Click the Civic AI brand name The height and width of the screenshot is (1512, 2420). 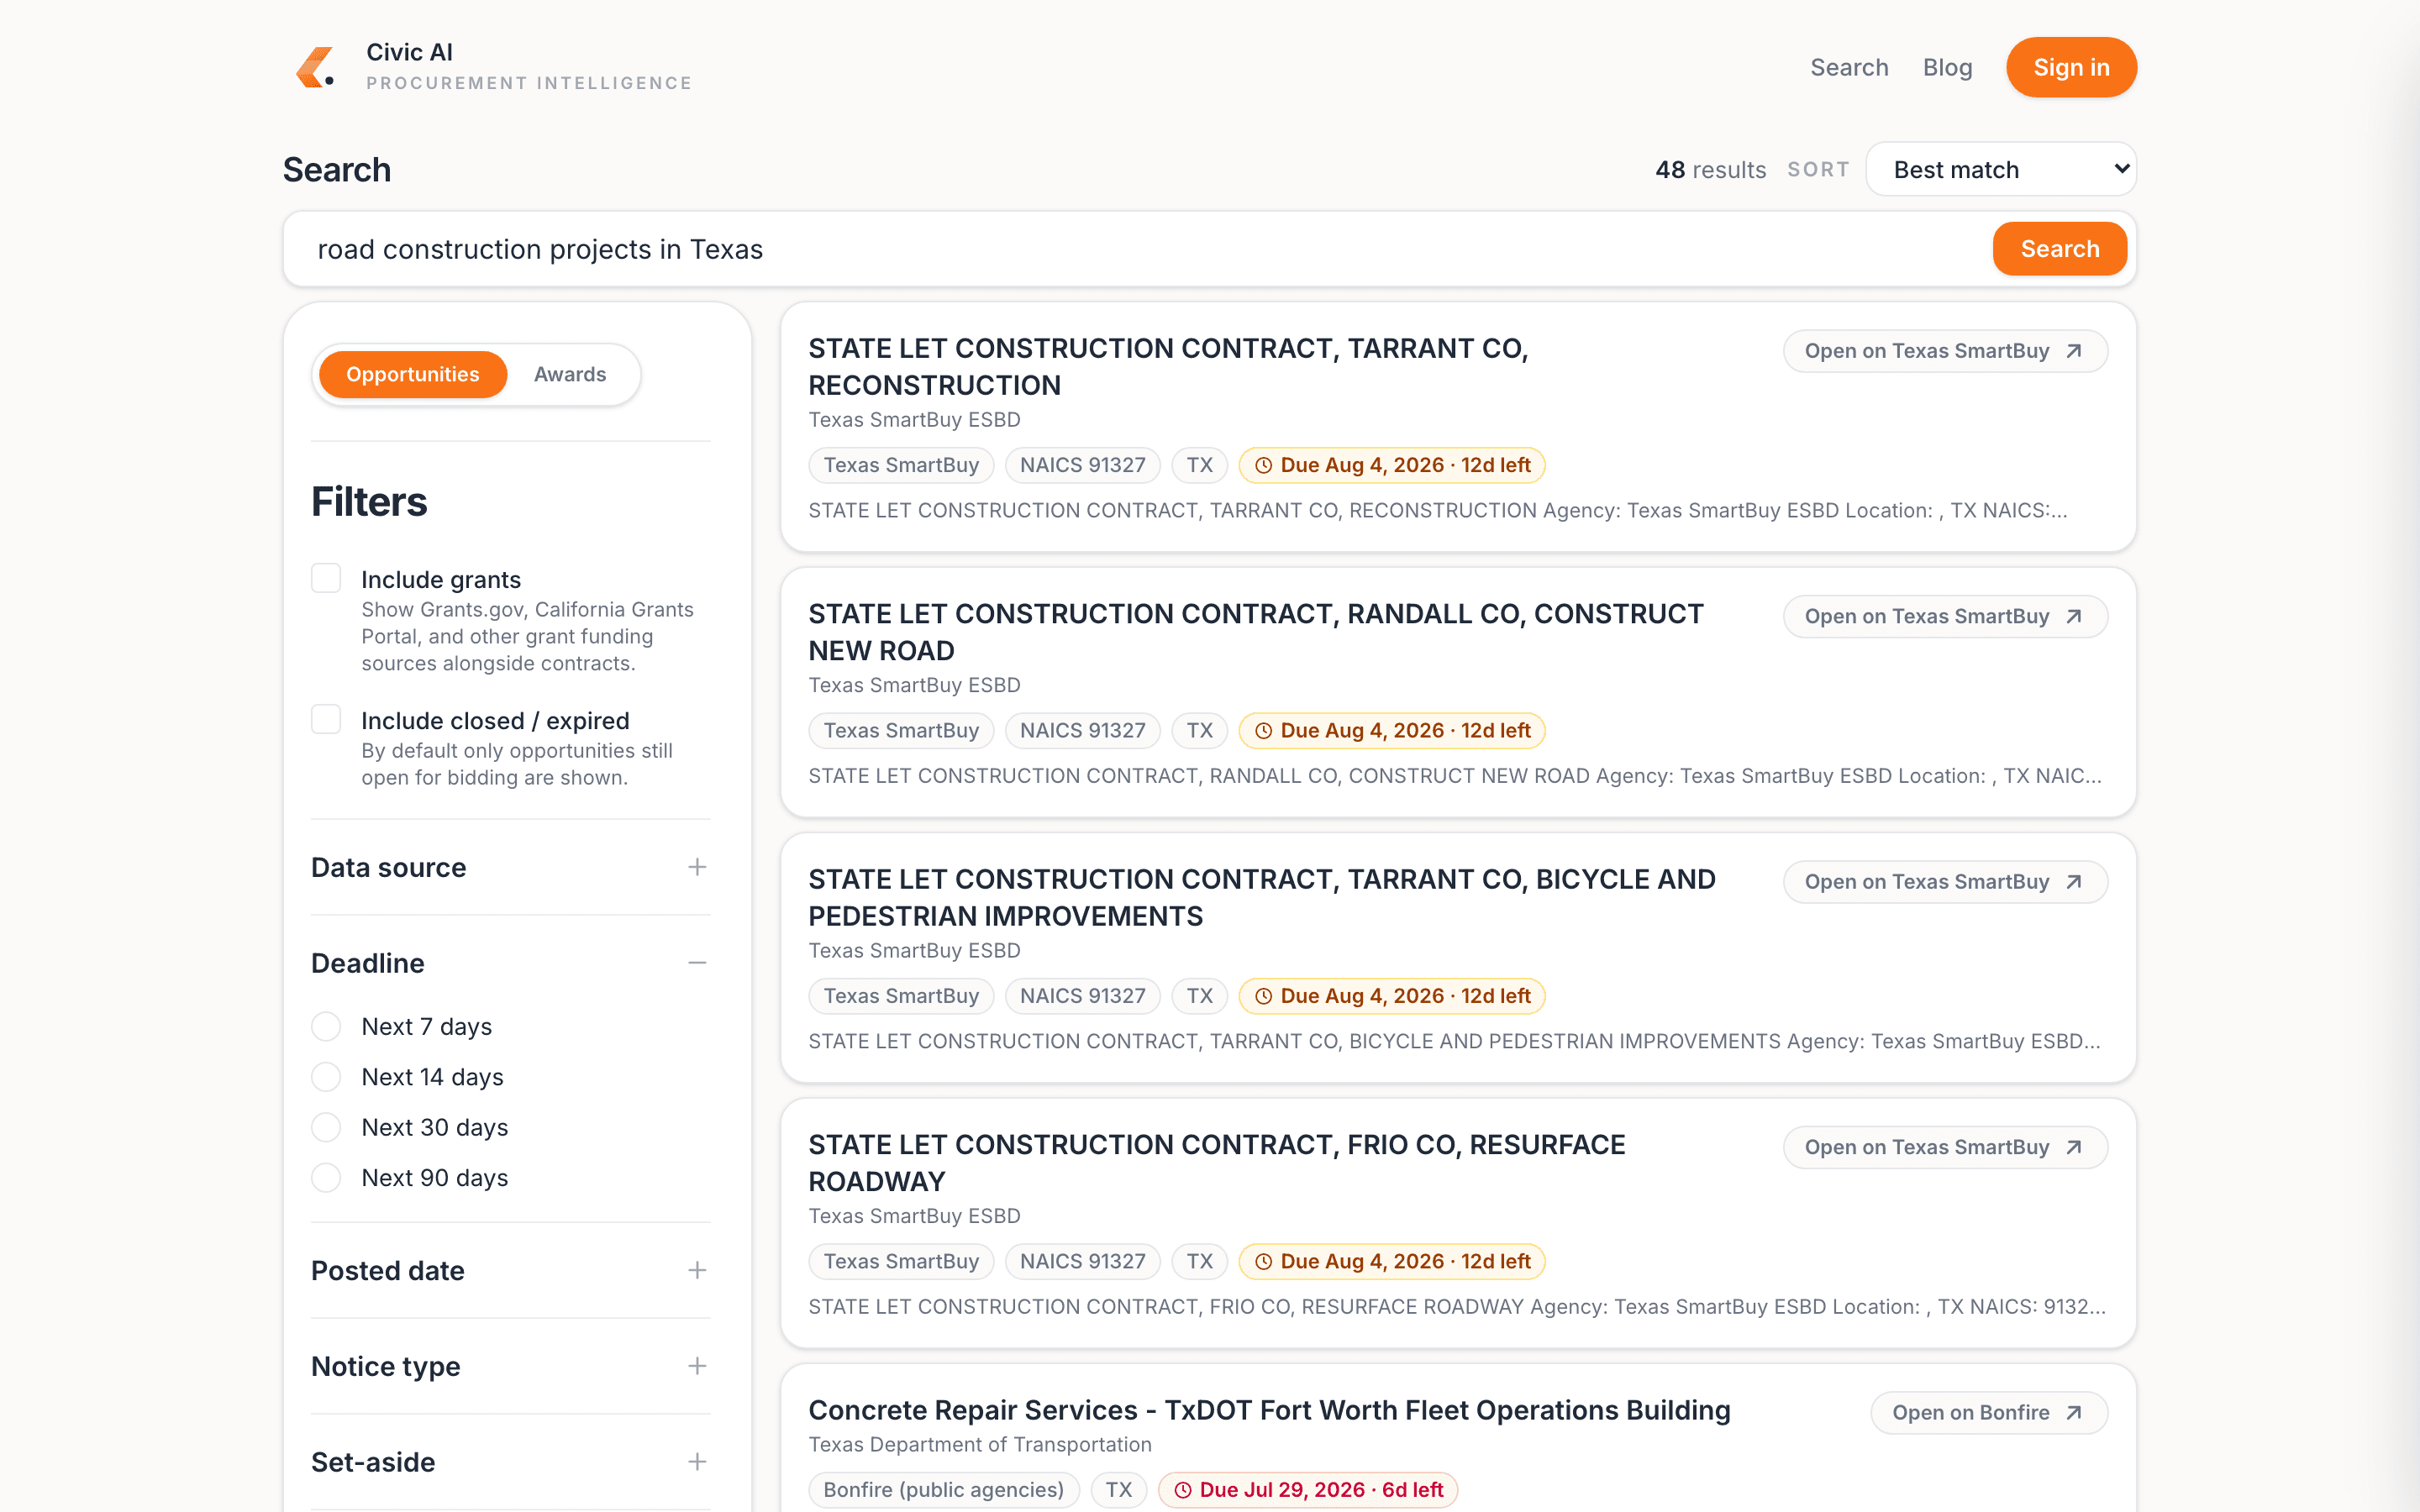tap(409, 52)
